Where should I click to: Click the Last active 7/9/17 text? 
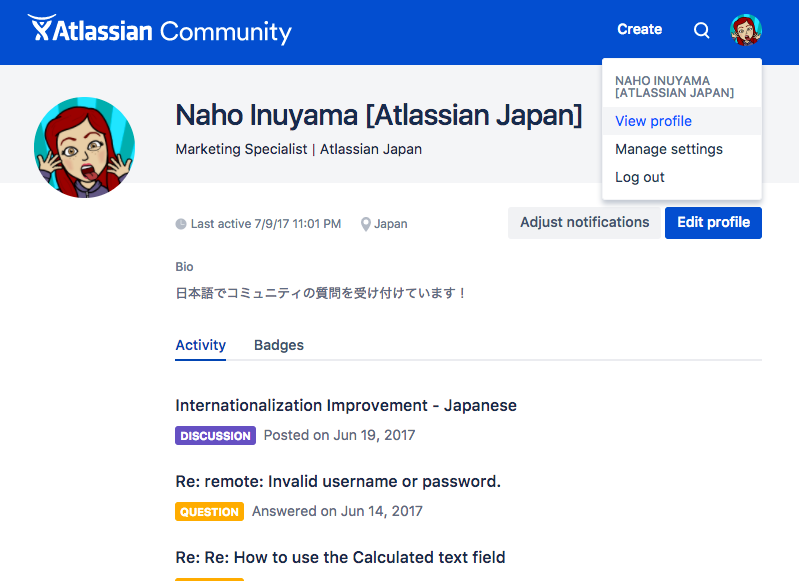[265, 224]
